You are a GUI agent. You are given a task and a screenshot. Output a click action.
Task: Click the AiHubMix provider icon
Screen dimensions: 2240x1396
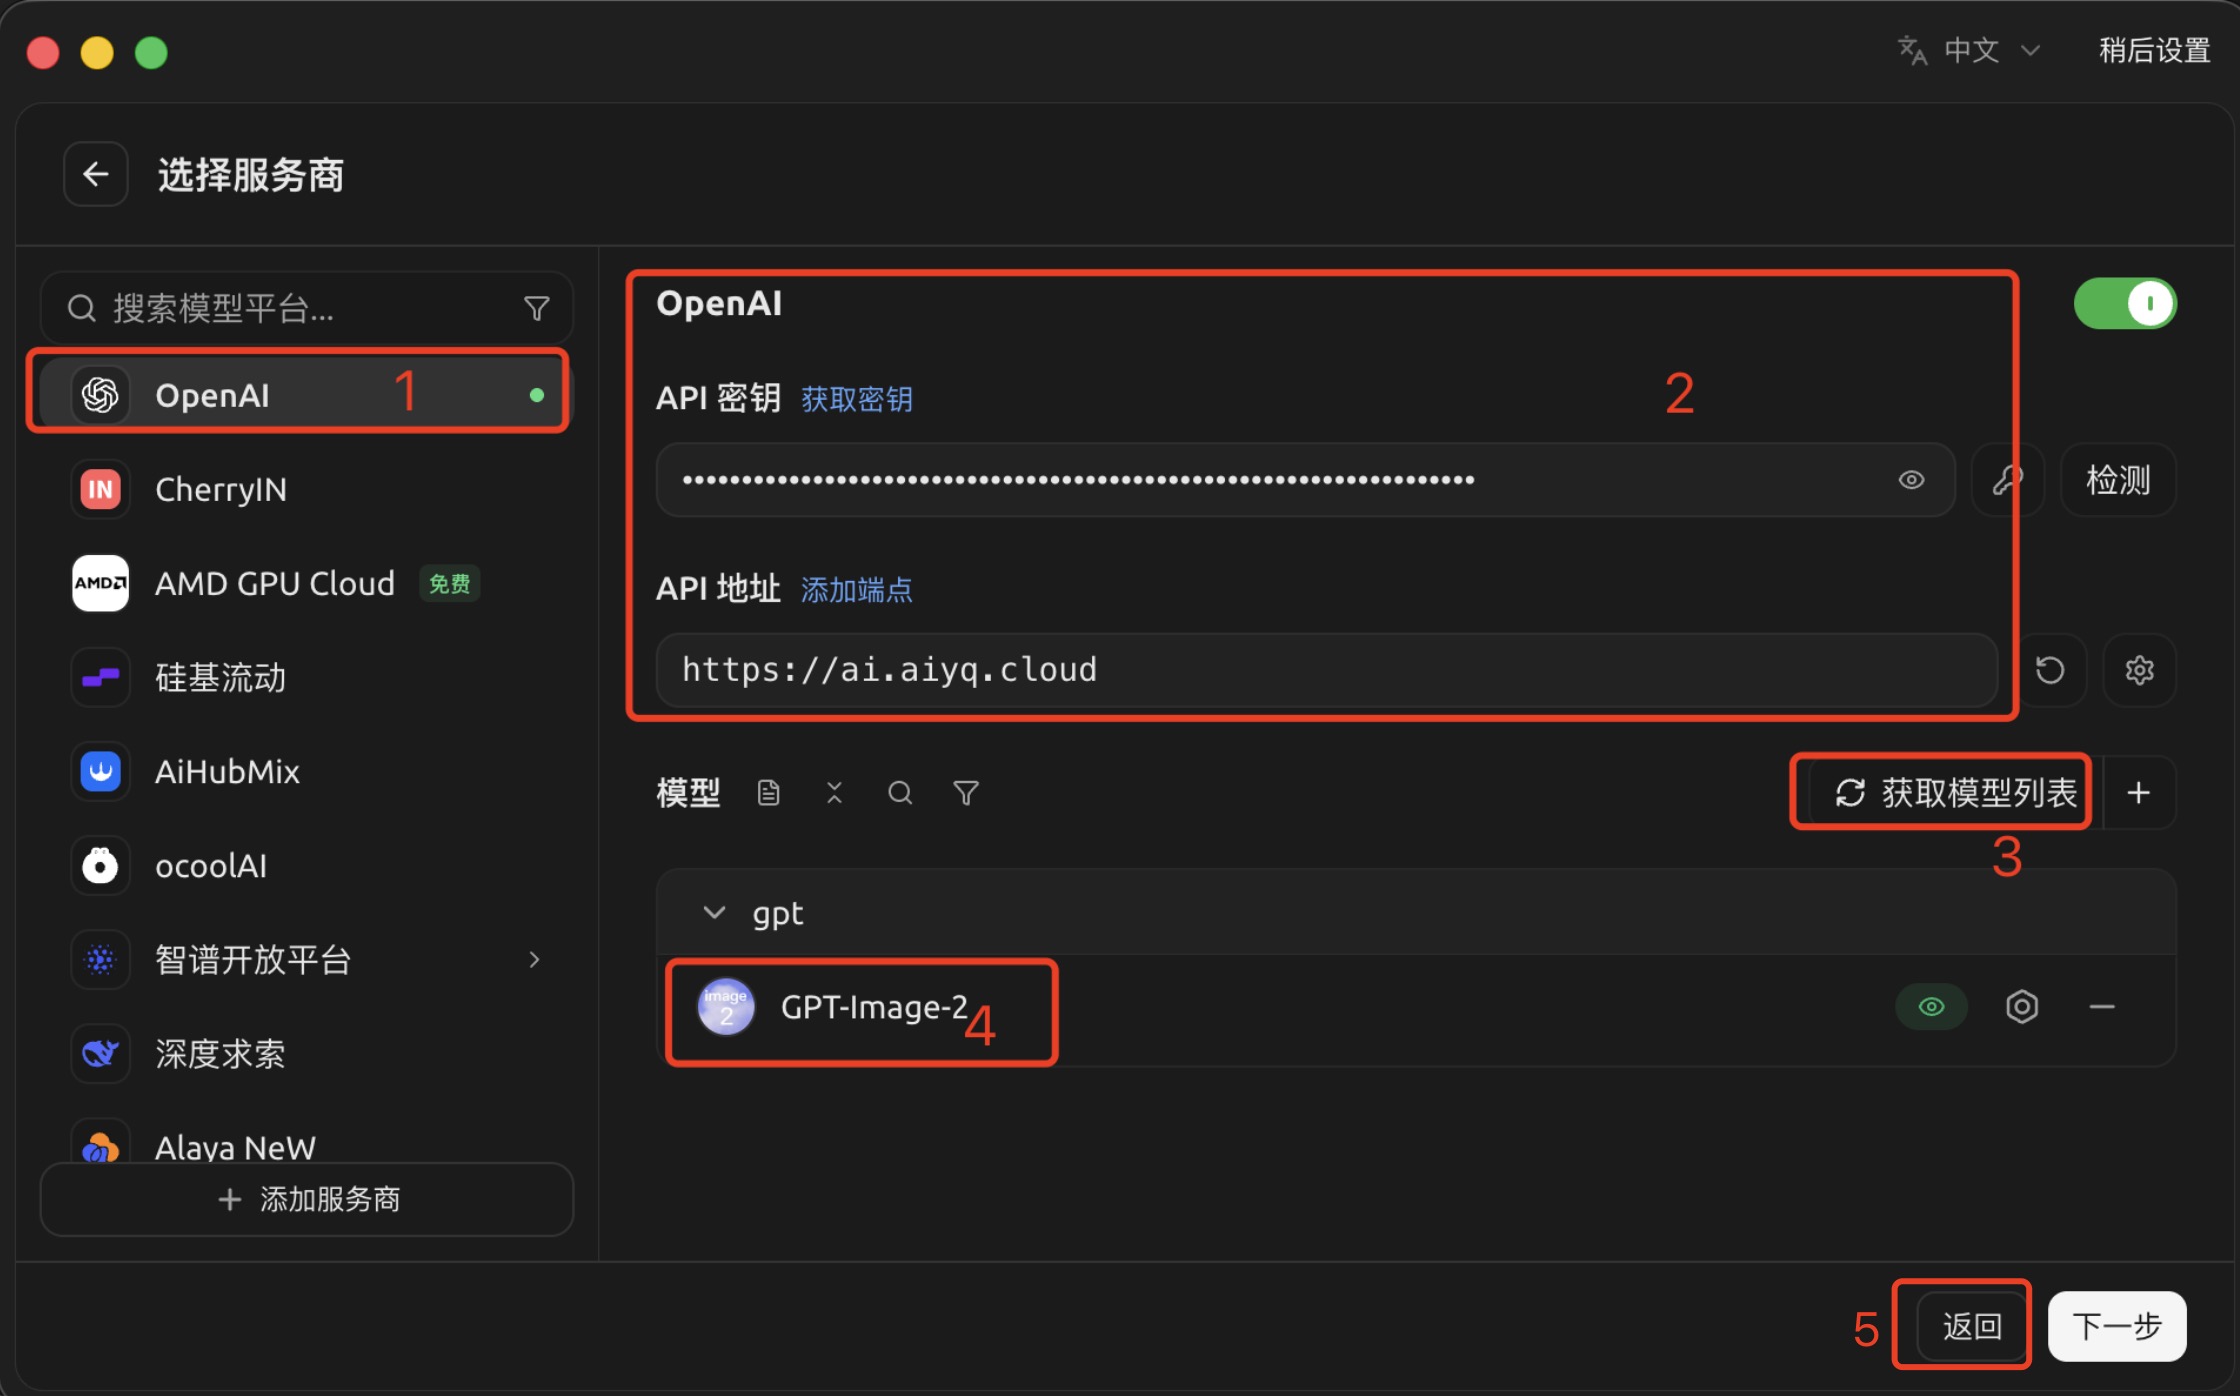pos(100,771)
